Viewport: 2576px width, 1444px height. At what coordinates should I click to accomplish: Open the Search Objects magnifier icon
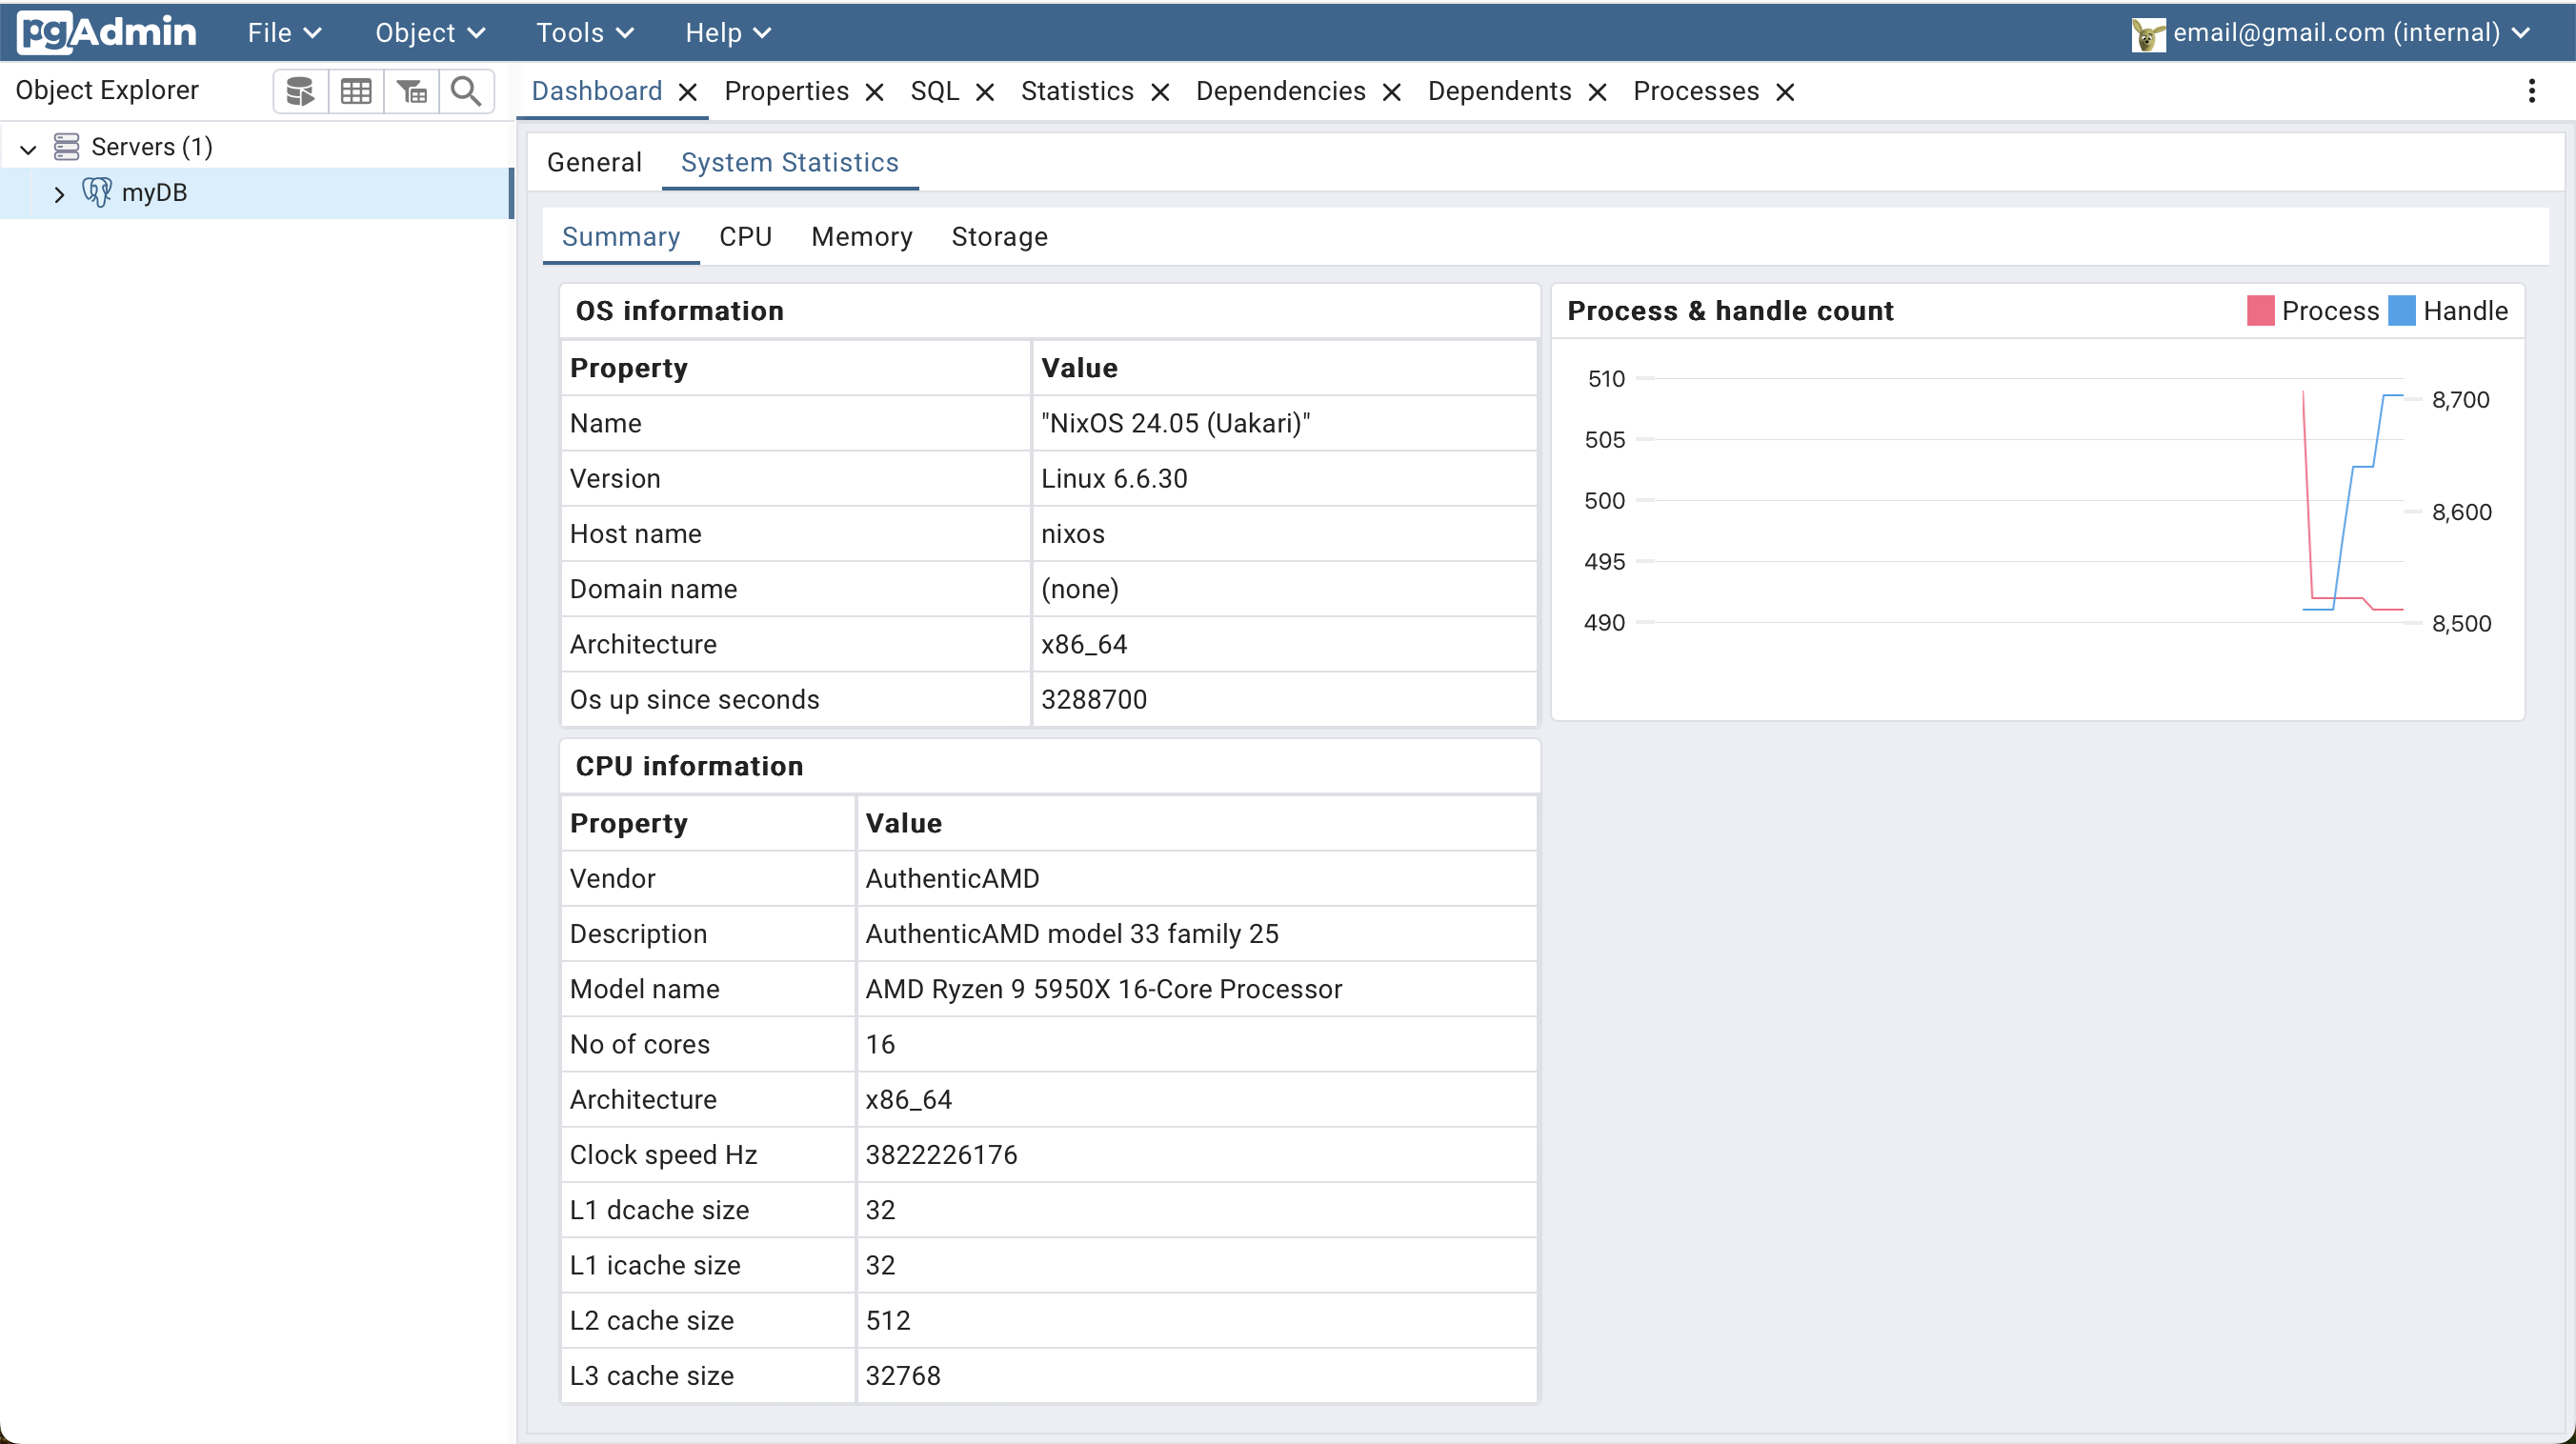[466, 91]
